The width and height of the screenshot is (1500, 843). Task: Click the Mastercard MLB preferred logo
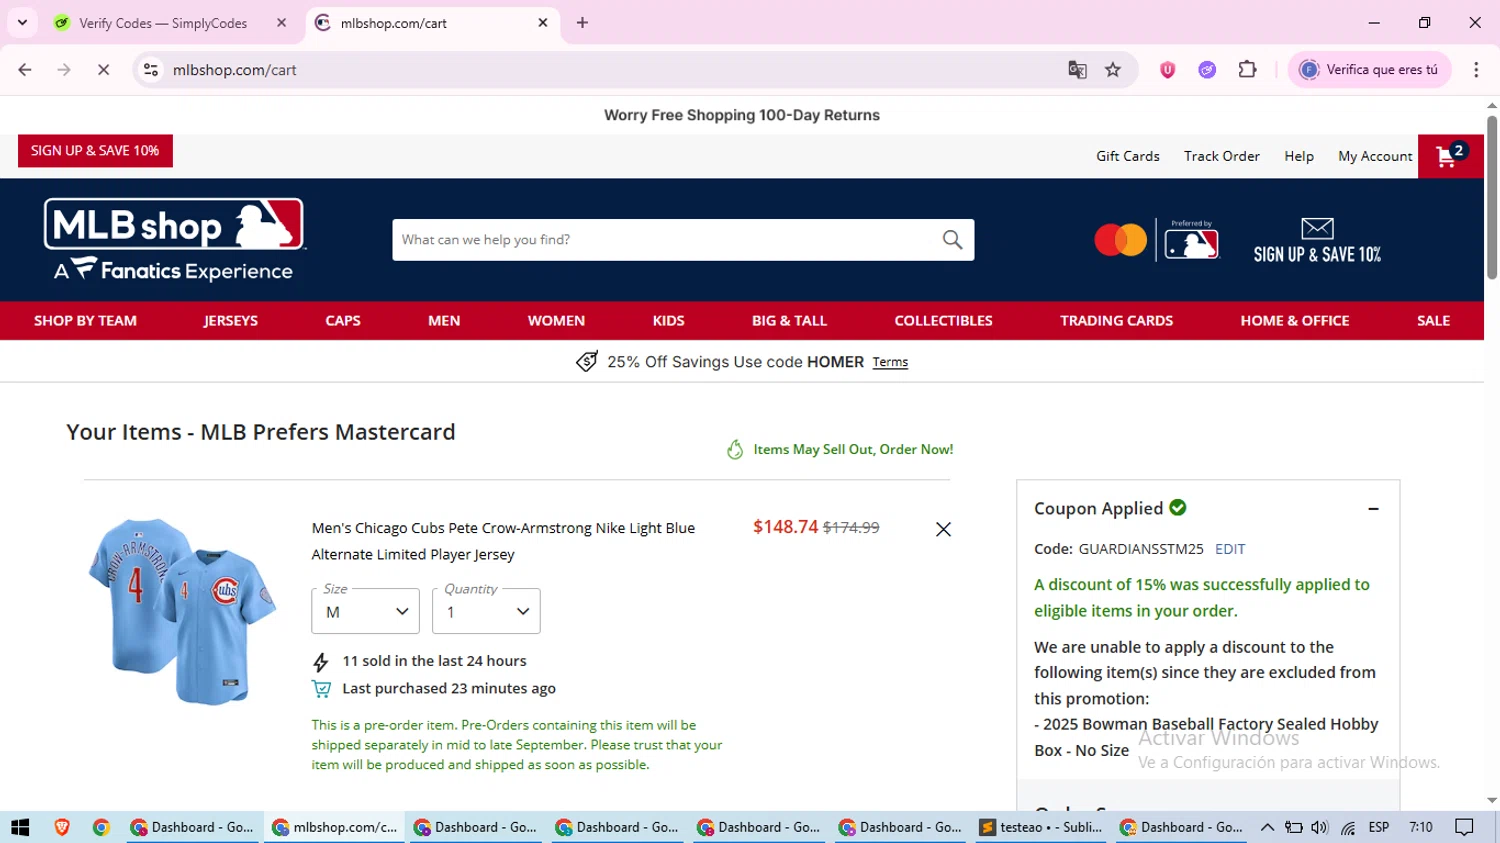coord(1156,240)
